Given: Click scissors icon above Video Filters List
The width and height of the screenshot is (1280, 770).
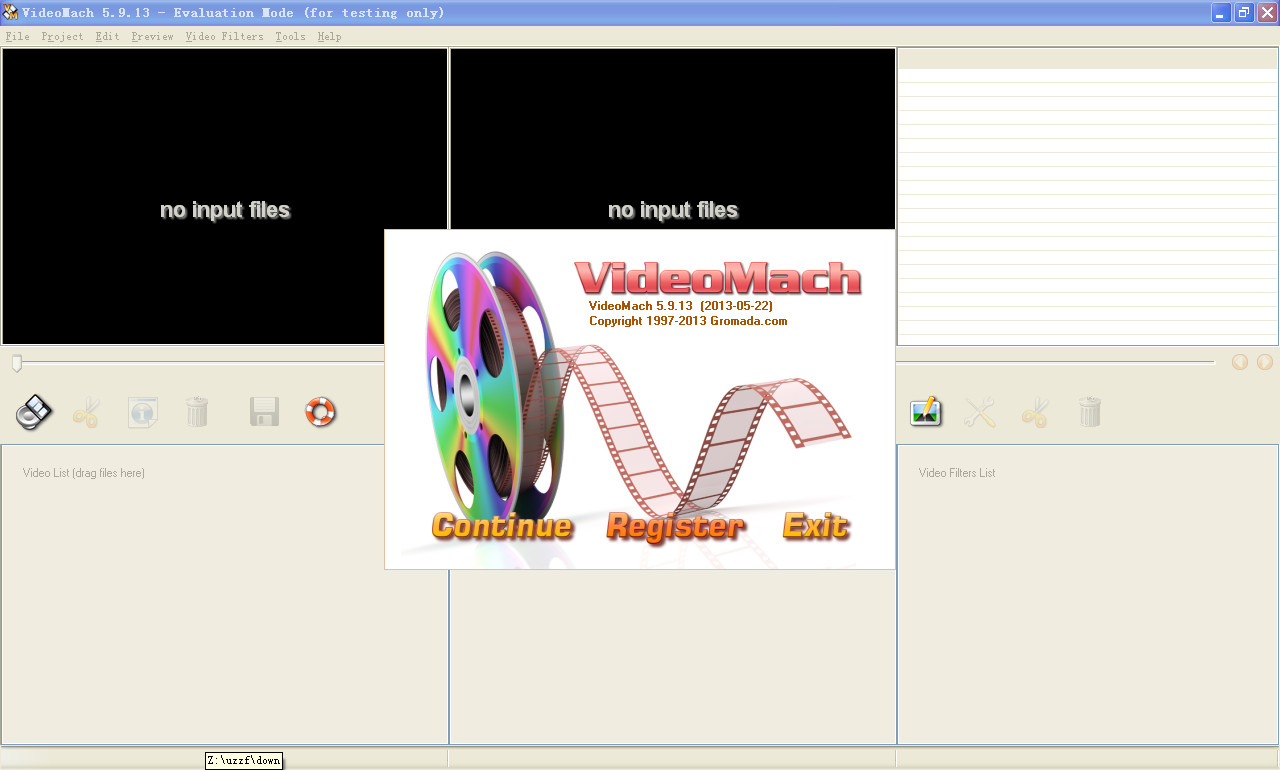Looking at the screenshot, I should [x=1035, y=412].
